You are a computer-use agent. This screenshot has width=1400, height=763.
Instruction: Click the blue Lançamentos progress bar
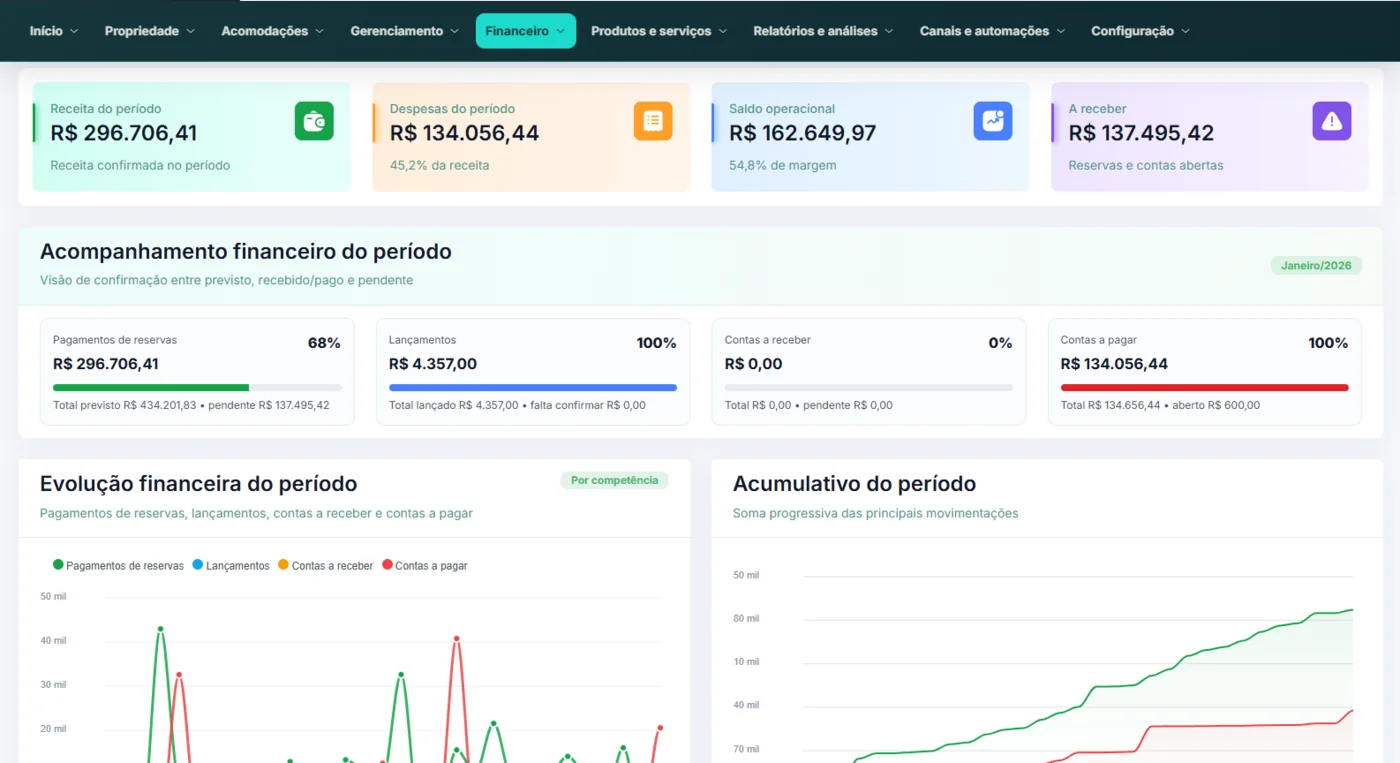(533, 387)
